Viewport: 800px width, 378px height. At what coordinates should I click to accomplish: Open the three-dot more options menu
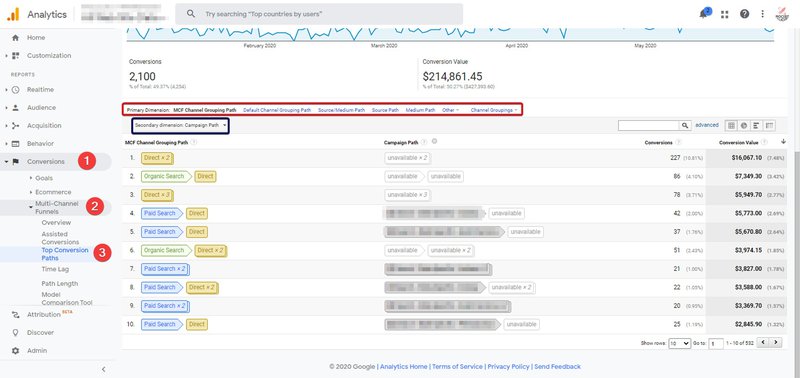tap(763, 14)
